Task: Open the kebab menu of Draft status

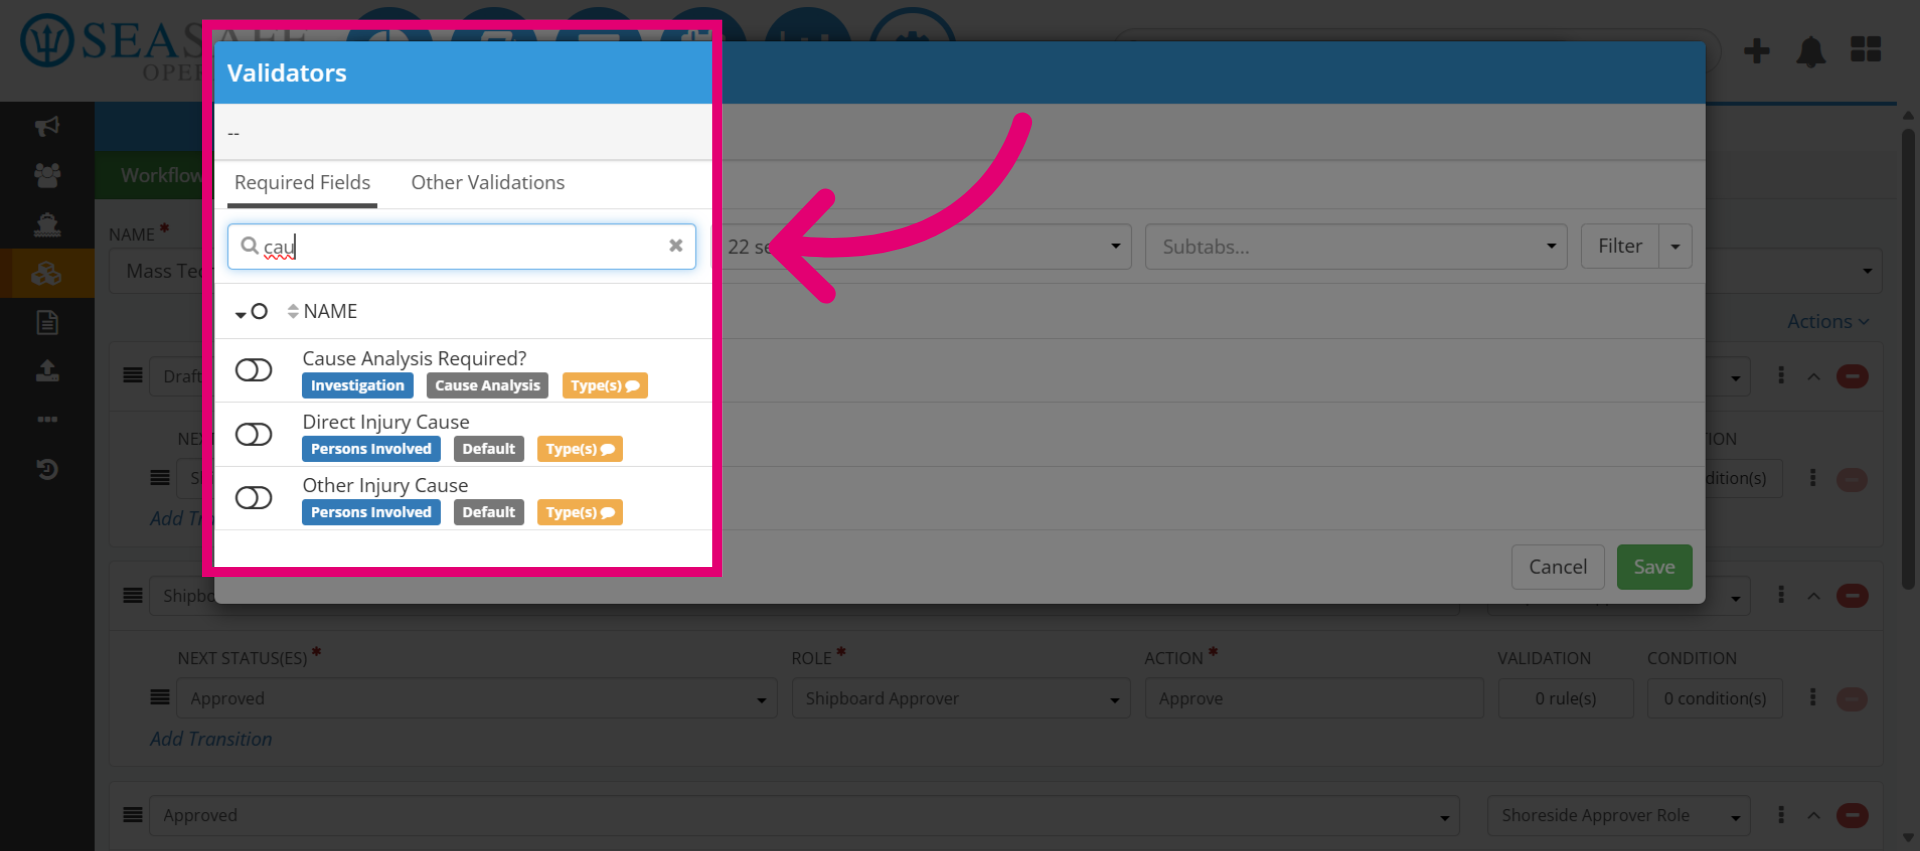Action: point(1780,375)
